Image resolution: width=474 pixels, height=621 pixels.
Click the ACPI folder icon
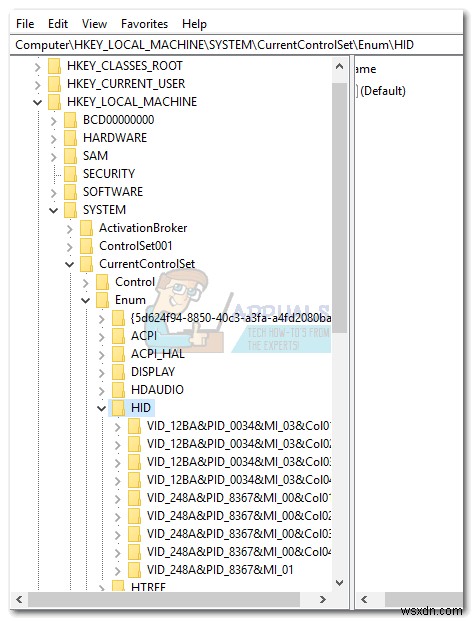(118, 336)
